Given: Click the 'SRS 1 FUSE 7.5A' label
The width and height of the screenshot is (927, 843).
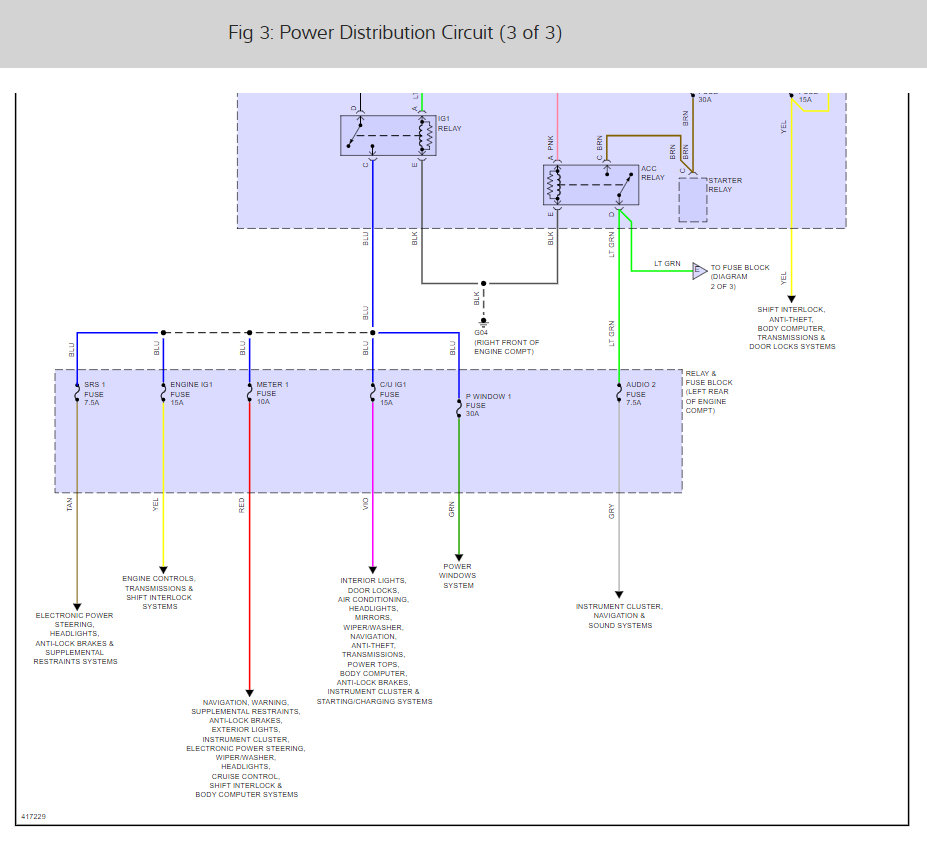Looking at the screenshot, I should [x=94, y=394].
